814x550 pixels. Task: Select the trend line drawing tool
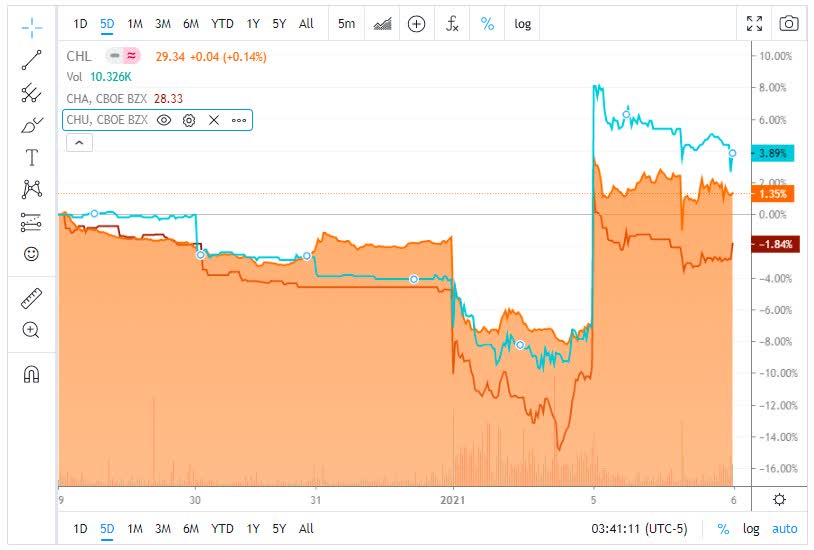click(x=31, y=60)
